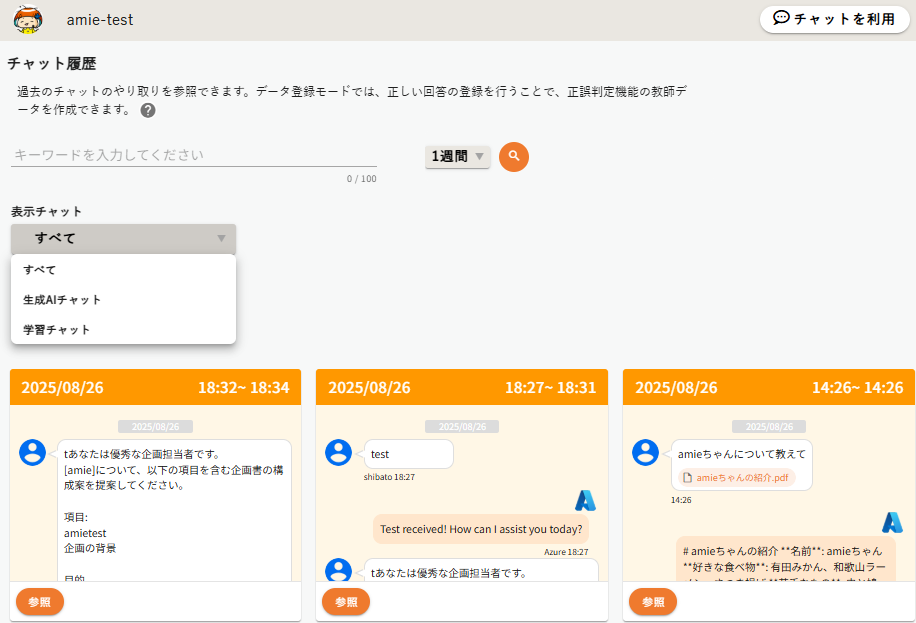This screenshot has height=623, width=916.
Task: Click the チャットを利用 button
Action: point(834,19)
